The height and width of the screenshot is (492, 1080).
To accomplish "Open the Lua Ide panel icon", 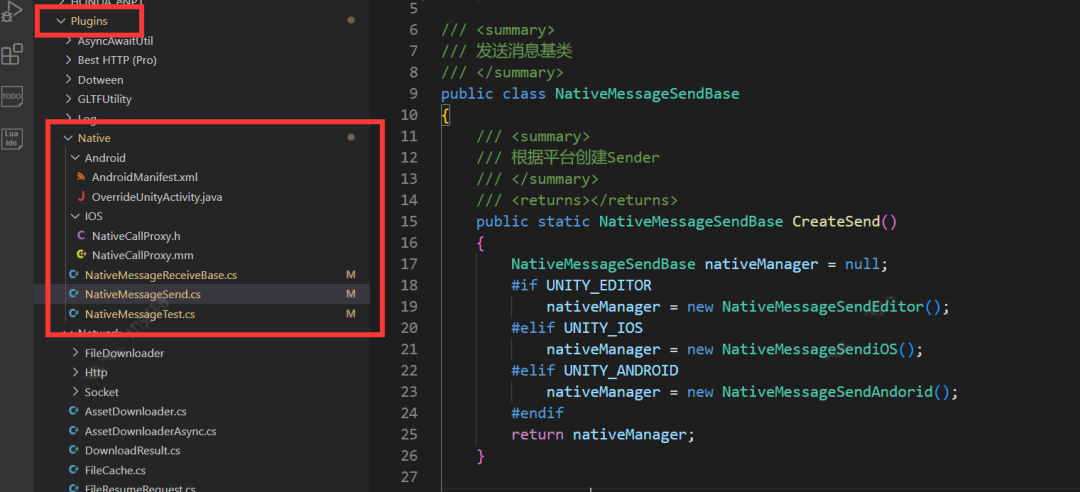I will 12,138.
